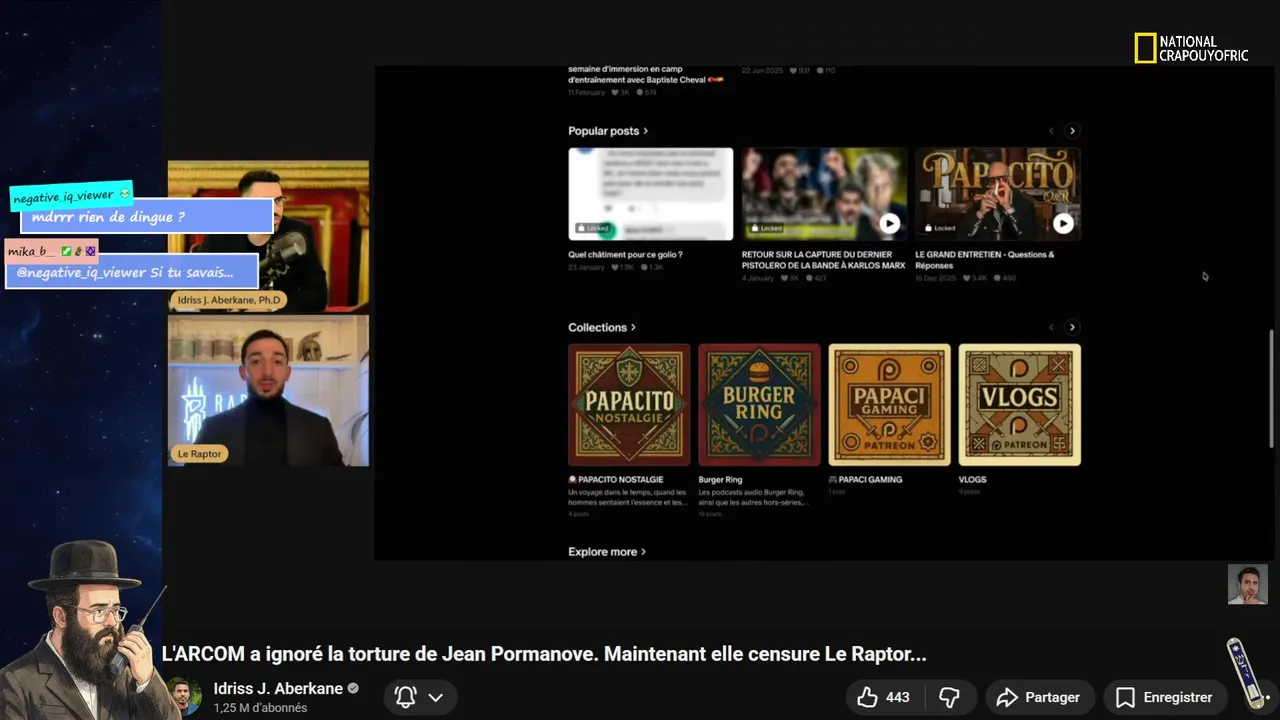Play the LE GRAND ENTRETIEN post video
Screen dimensions: 1280x720
click(x=1063, y=224)
